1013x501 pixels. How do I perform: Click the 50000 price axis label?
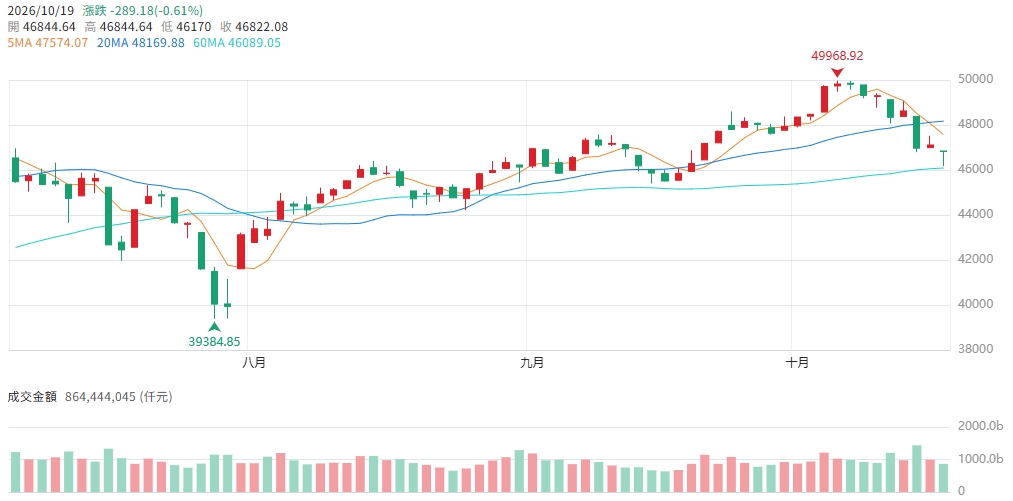click(x=969, y=79)
